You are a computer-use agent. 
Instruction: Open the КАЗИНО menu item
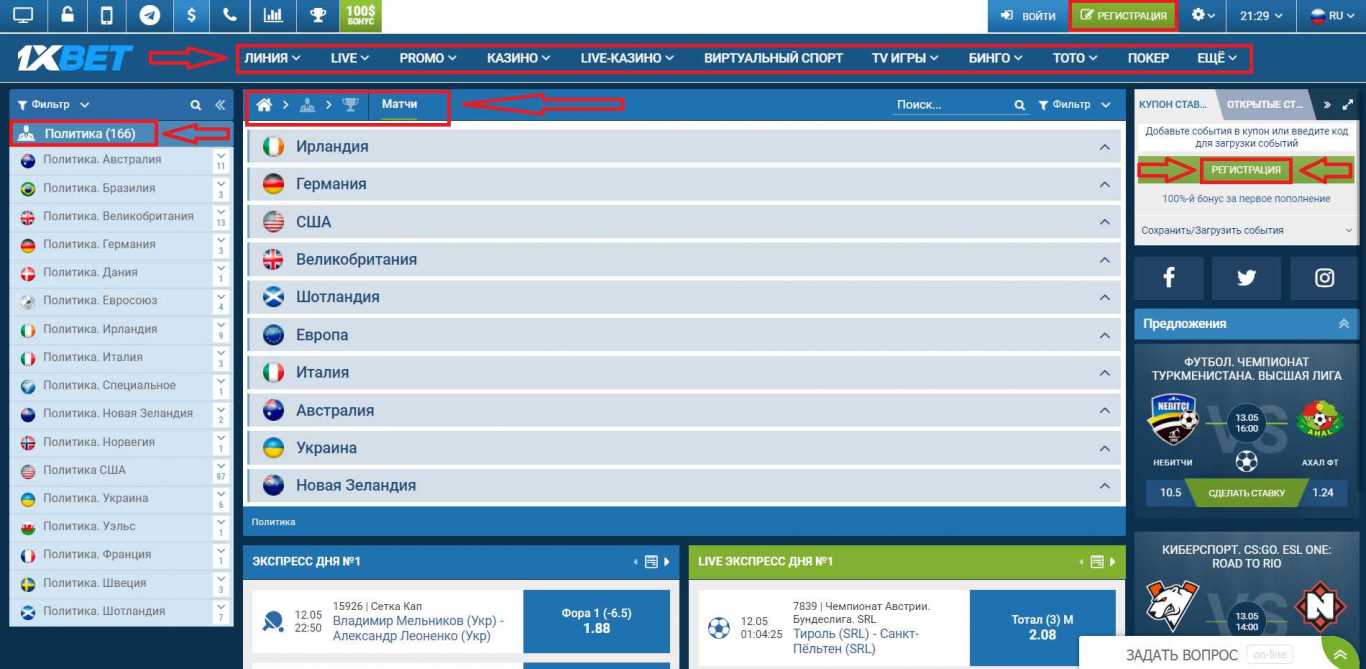[x=517, y=57]
